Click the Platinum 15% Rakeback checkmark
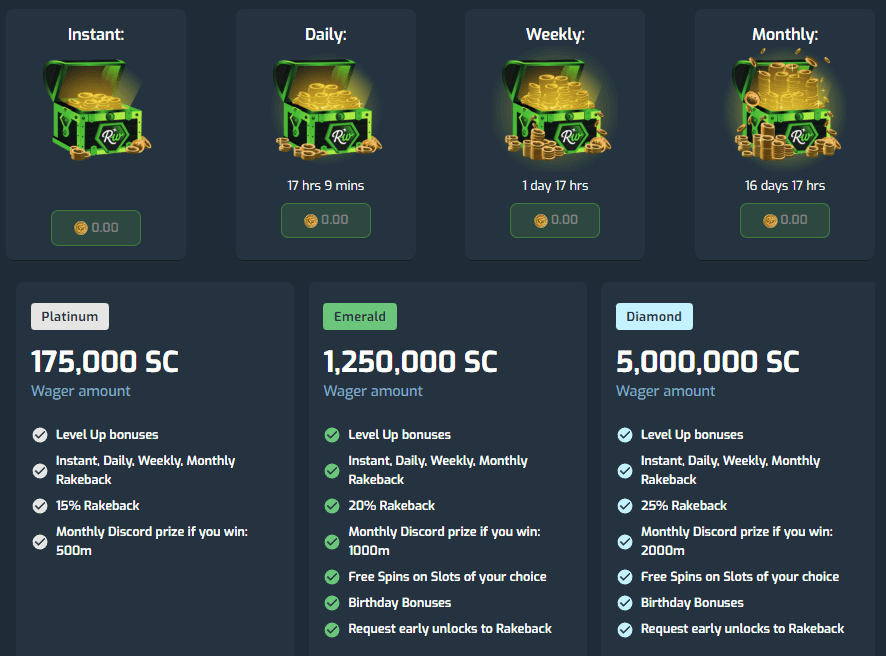 tap(40, 506)
